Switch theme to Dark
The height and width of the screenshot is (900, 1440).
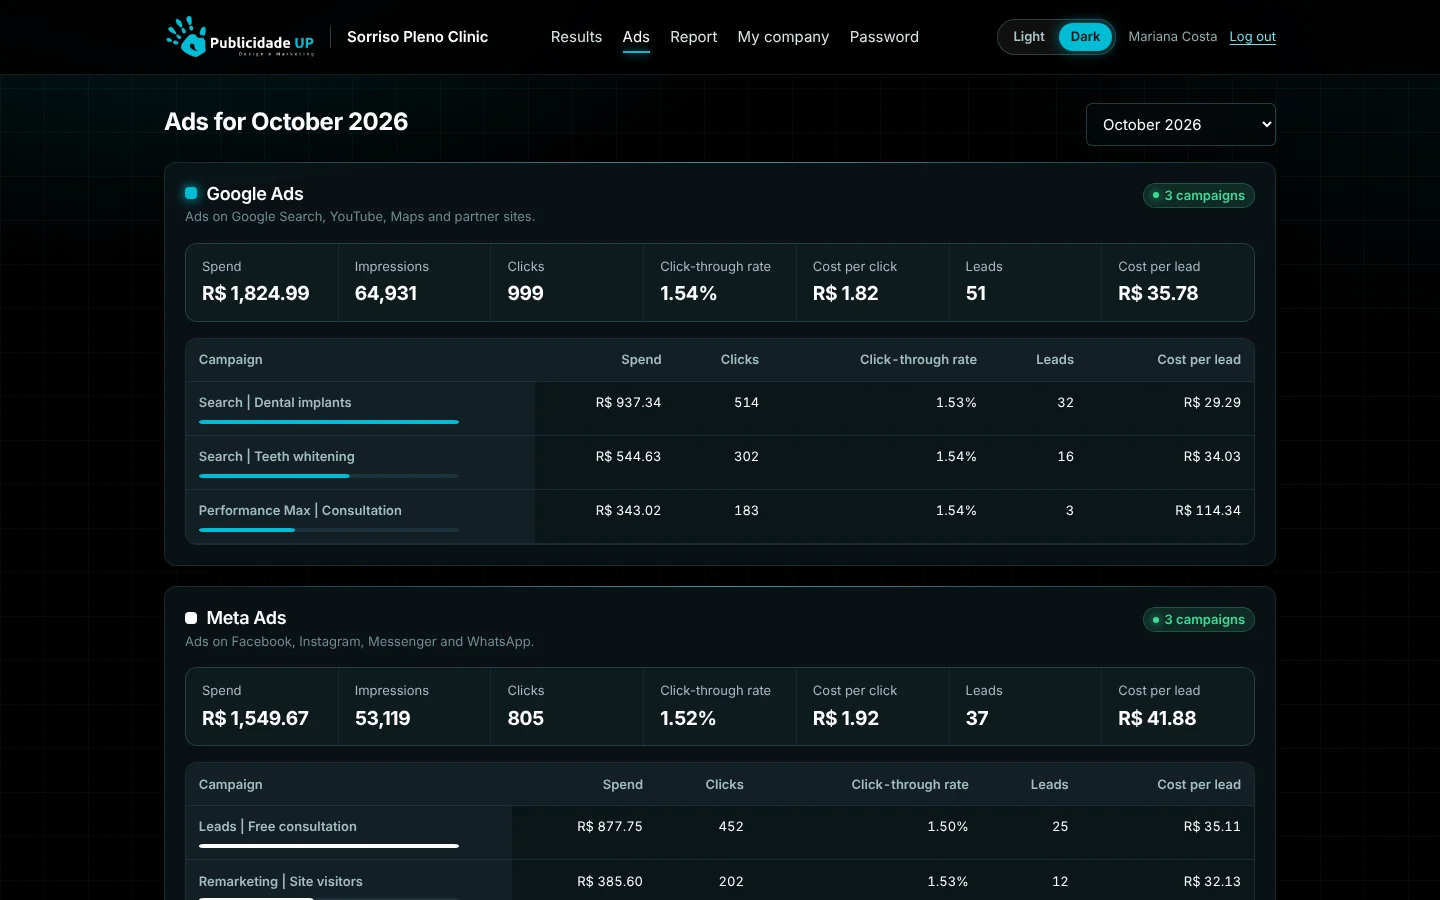[1085, 37]
